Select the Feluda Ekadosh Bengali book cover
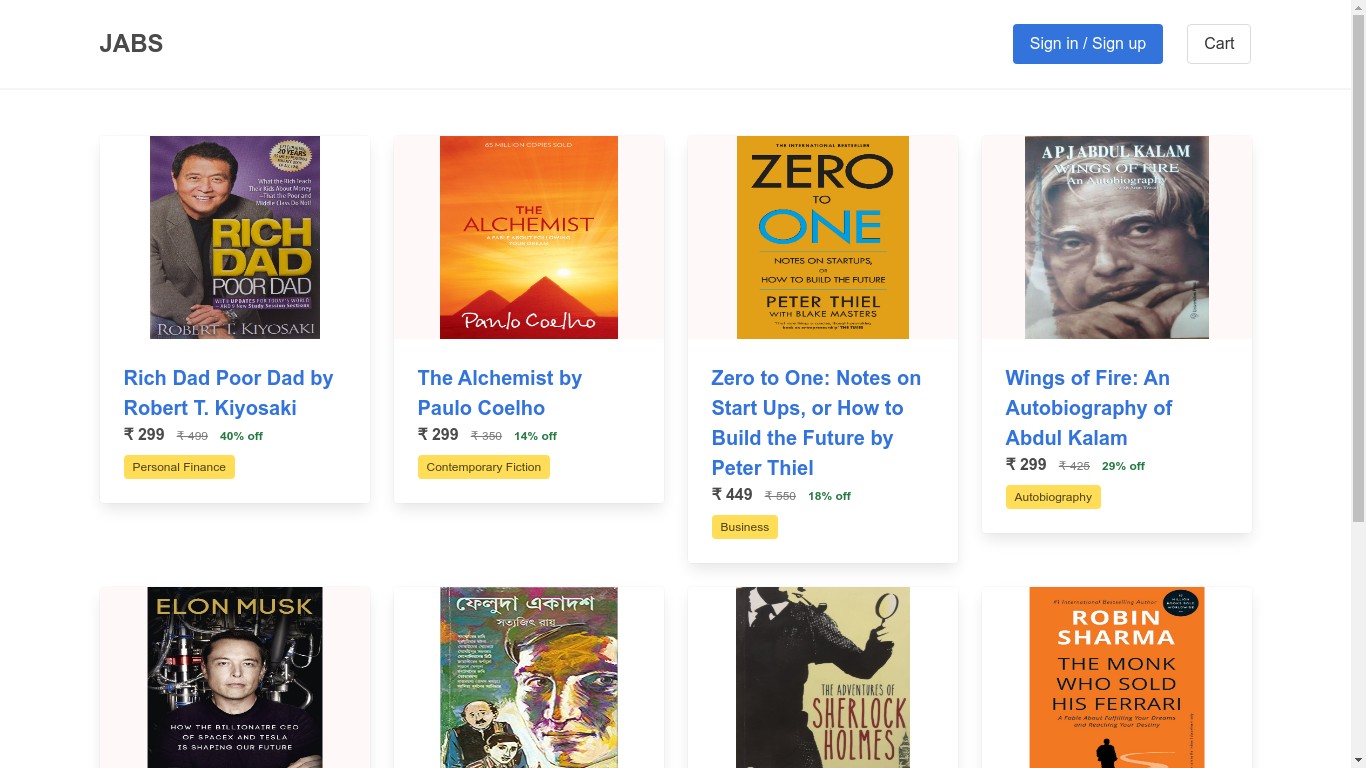The width and height of the screenshot is (1366, 768). 529,677
